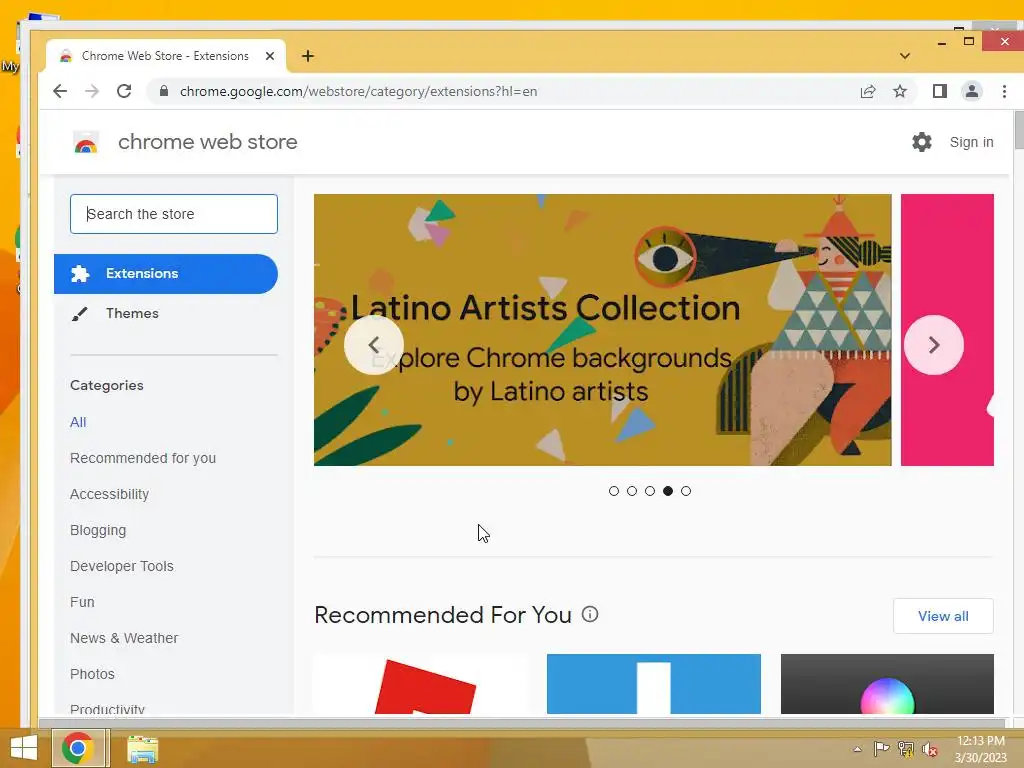Jump to fifth carousel slide dot
The width and height of the screenshot is (1024, 768).
(686, 491)
